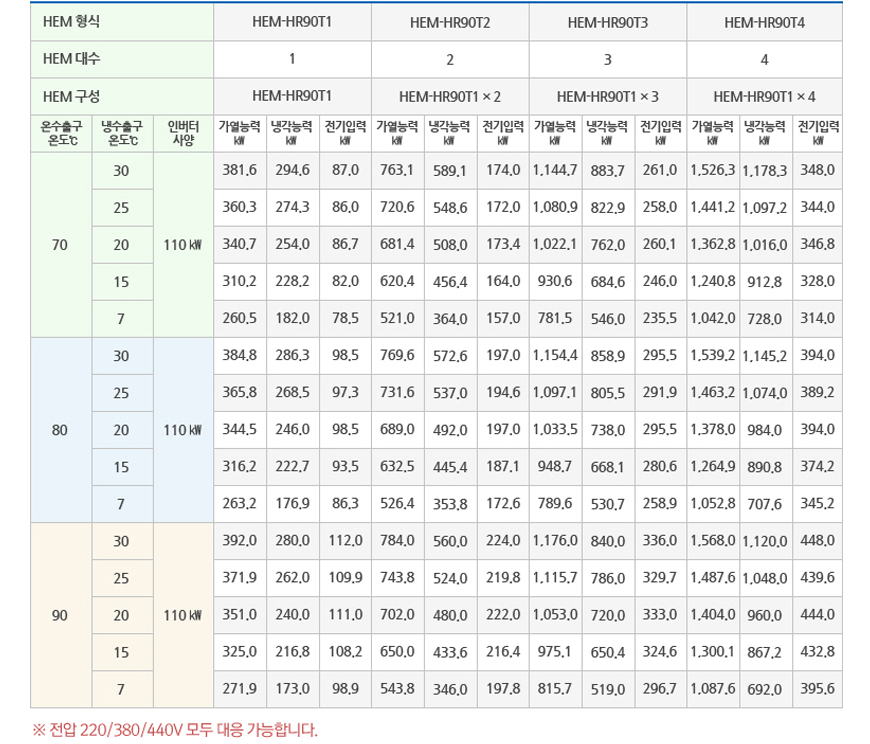Viewport: 870px width, 744px height.
Task: Select the value '348.0'
Action: 817,170
